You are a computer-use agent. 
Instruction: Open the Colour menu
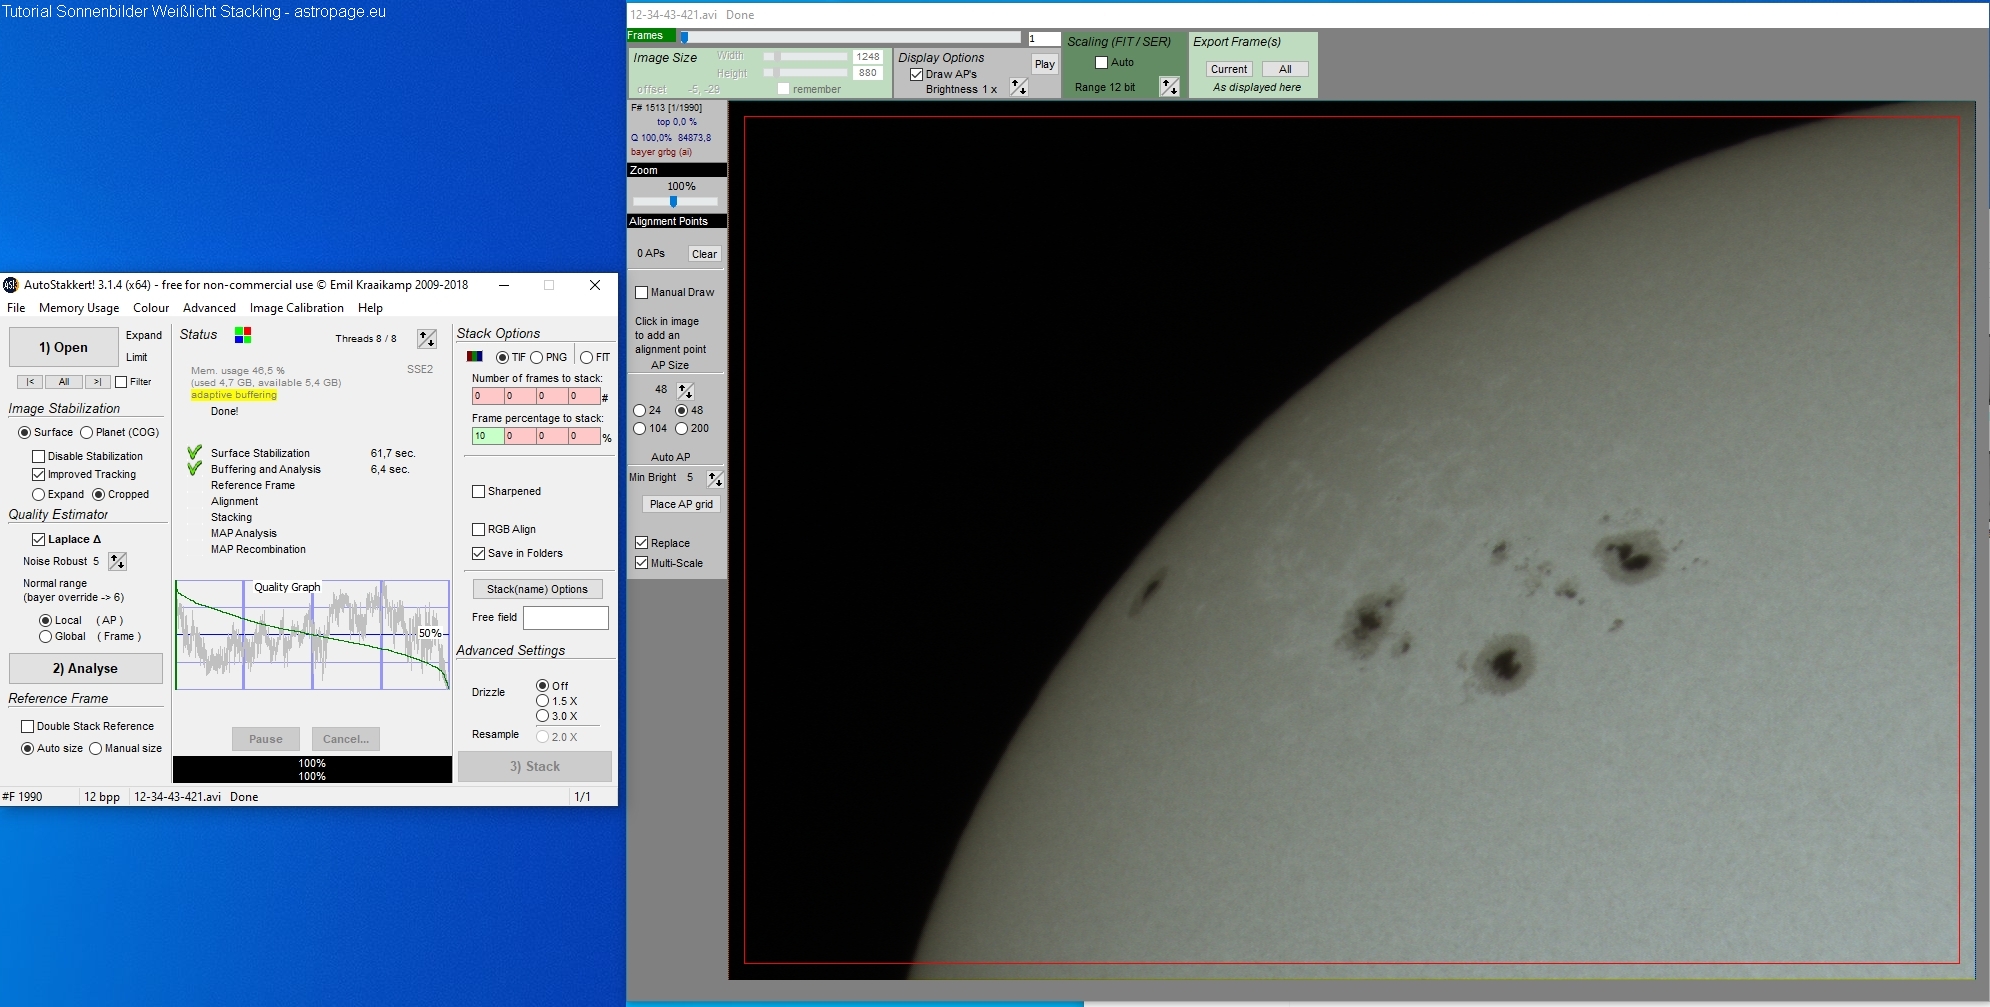point(151,308)
